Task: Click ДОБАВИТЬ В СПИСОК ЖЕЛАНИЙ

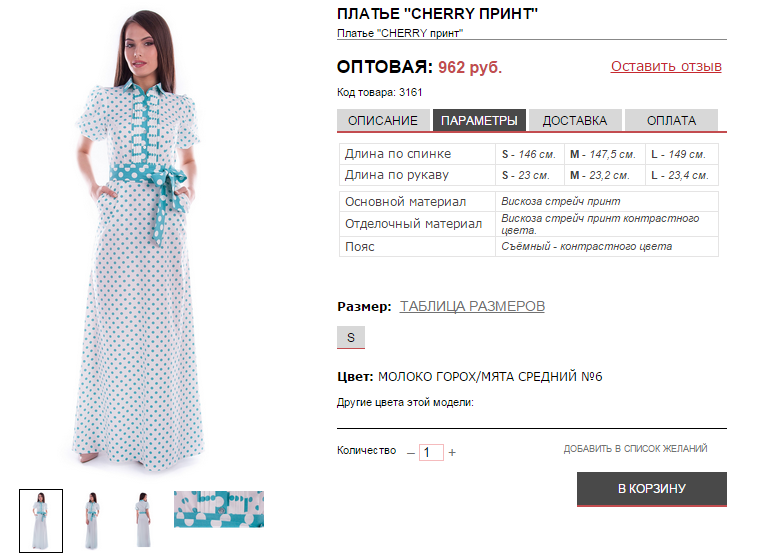Action: 635,449
